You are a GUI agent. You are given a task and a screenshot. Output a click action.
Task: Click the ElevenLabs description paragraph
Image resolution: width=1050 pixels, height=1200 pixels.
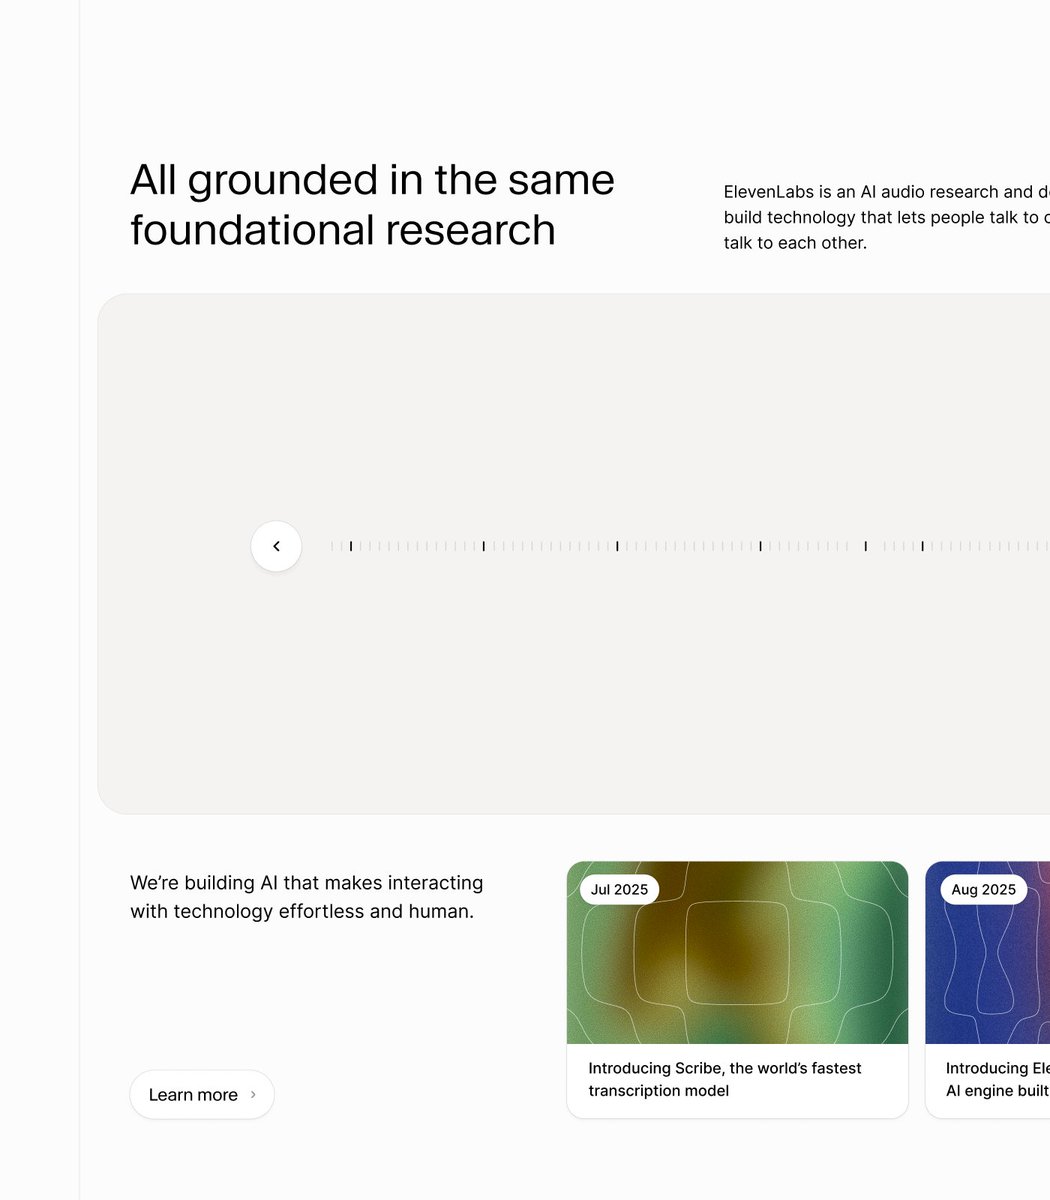(880, 217)
